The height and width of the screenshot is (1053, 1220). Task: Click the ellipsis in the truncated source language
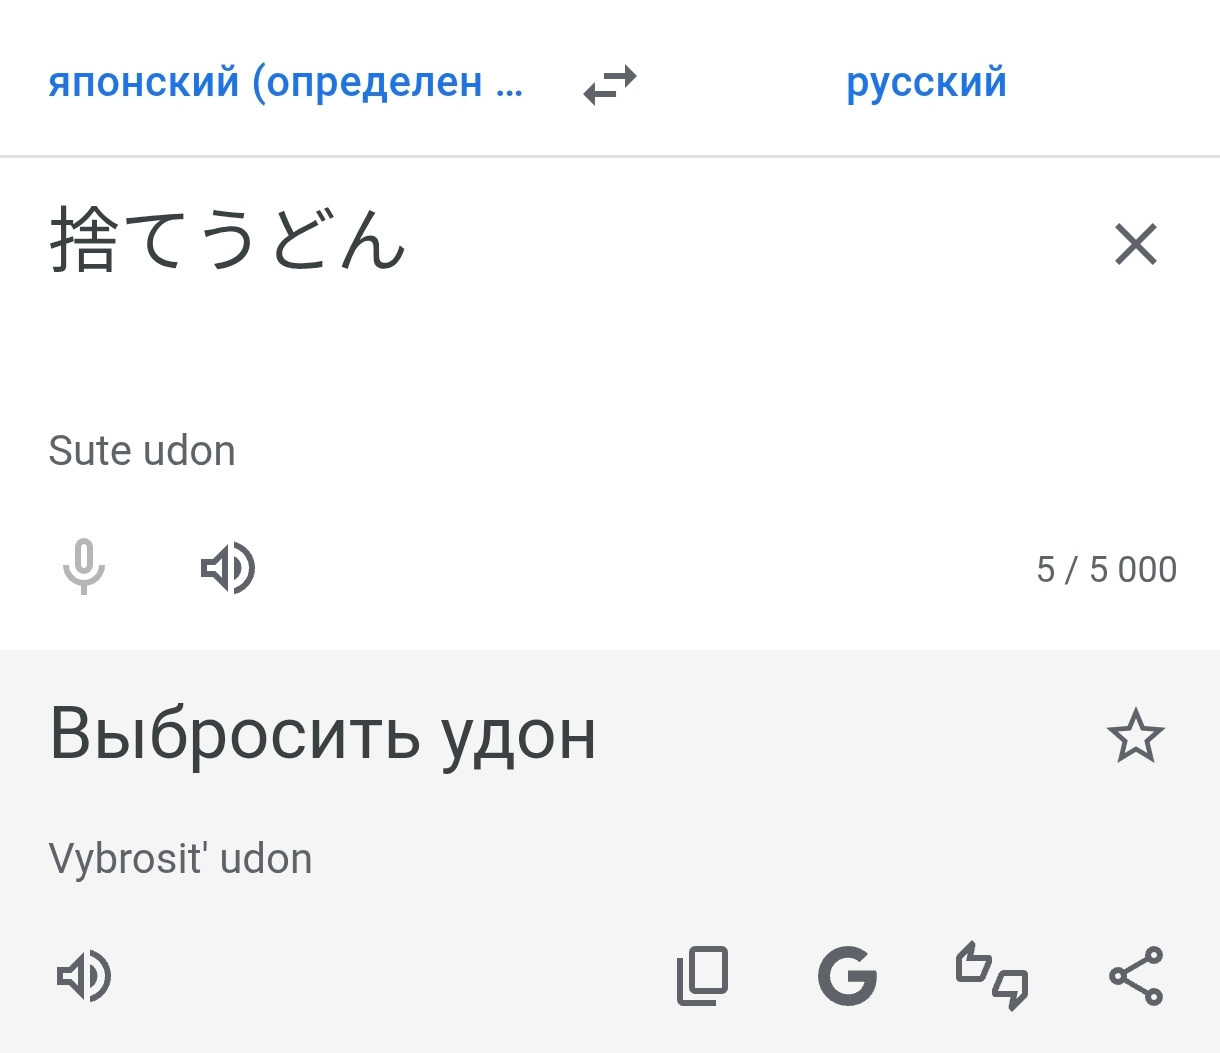509,85
